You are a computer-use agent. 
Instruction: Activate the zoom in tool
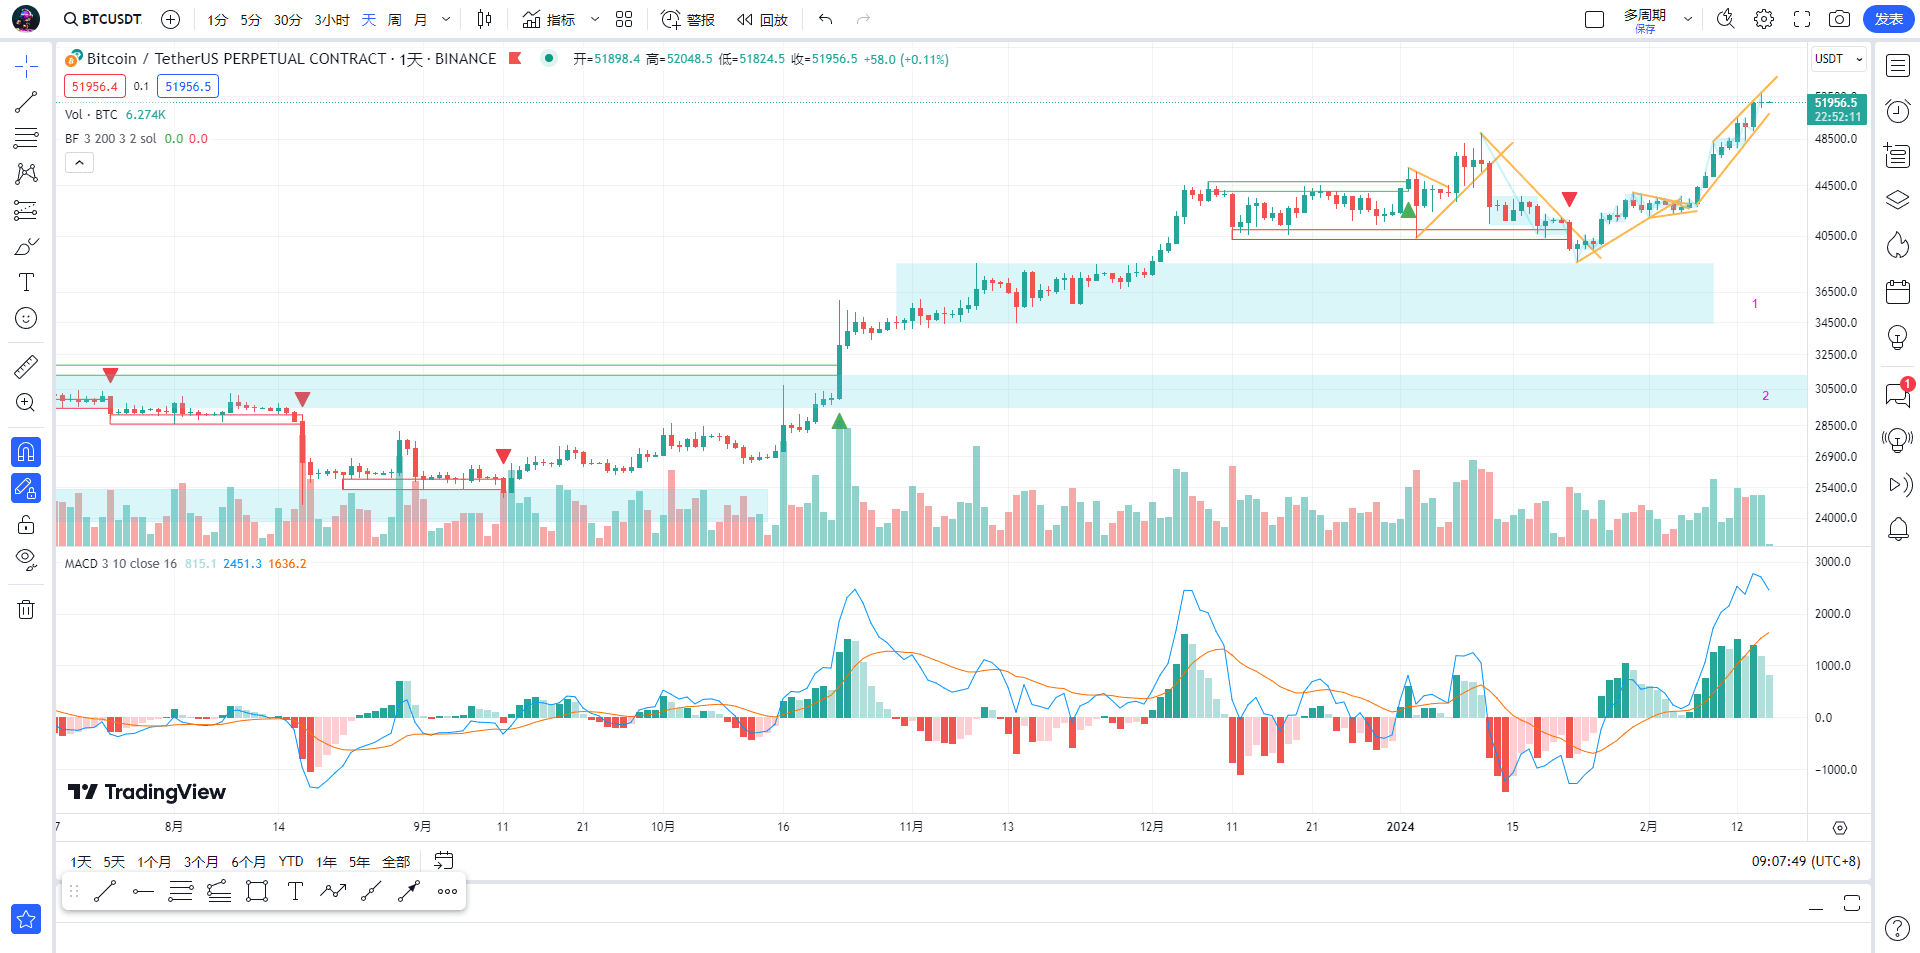[26, 402]
